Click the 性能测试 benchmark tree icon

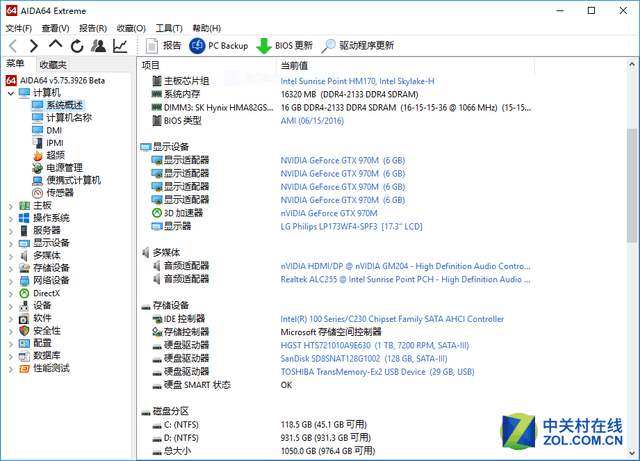24,369
